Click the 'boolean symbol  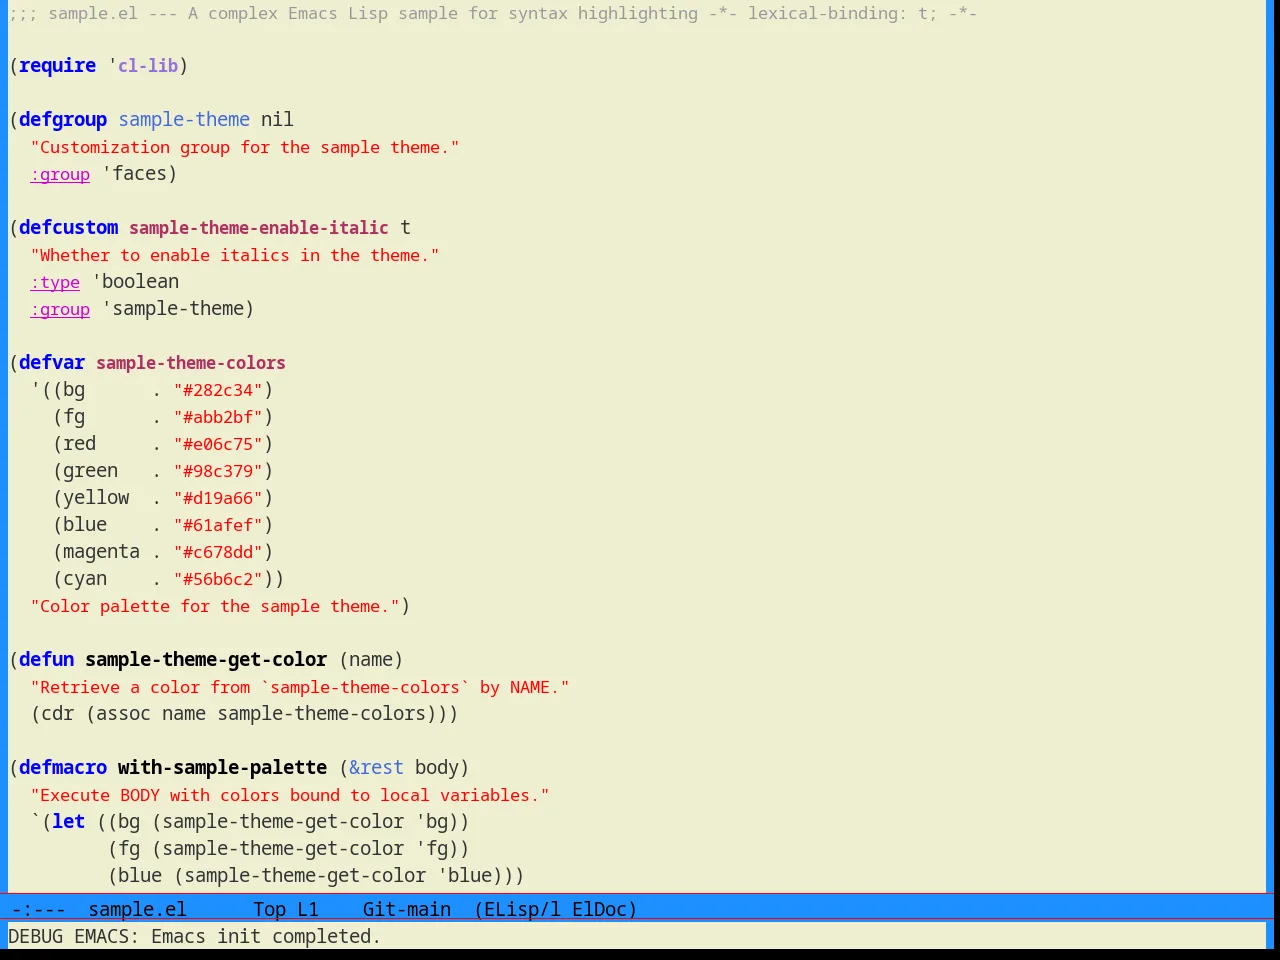(136, 282)
